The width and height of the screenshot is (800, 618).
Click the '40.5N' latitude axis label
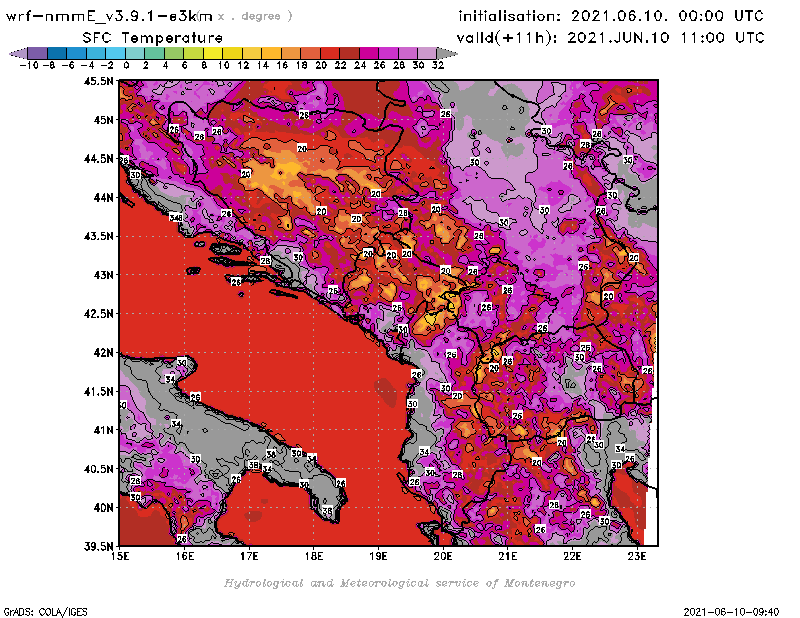(x=98, y=469)
